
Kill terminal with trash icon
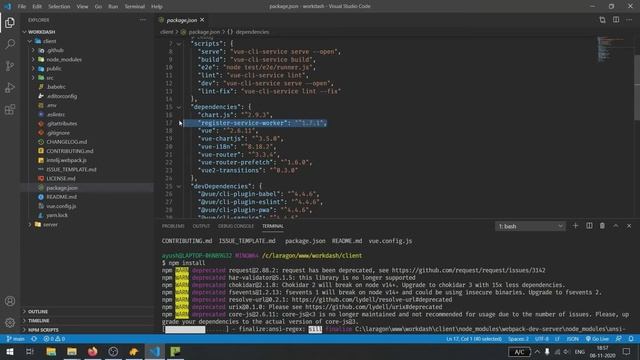pos(602,226)
